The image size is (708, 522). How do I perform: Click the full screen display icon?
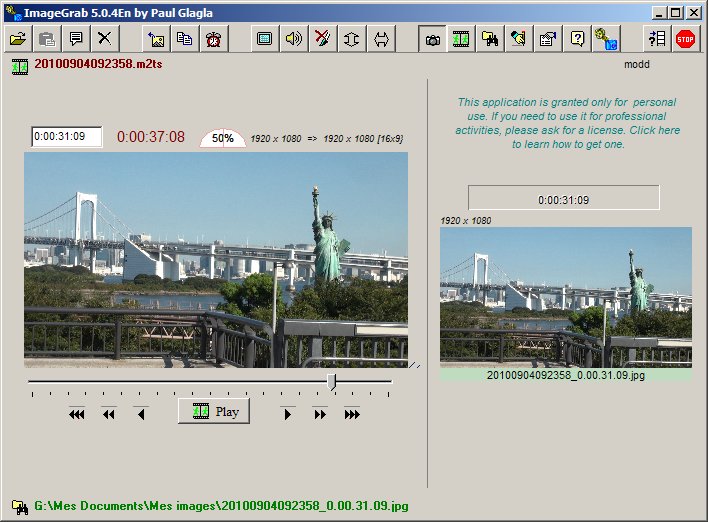pos(264,39)
